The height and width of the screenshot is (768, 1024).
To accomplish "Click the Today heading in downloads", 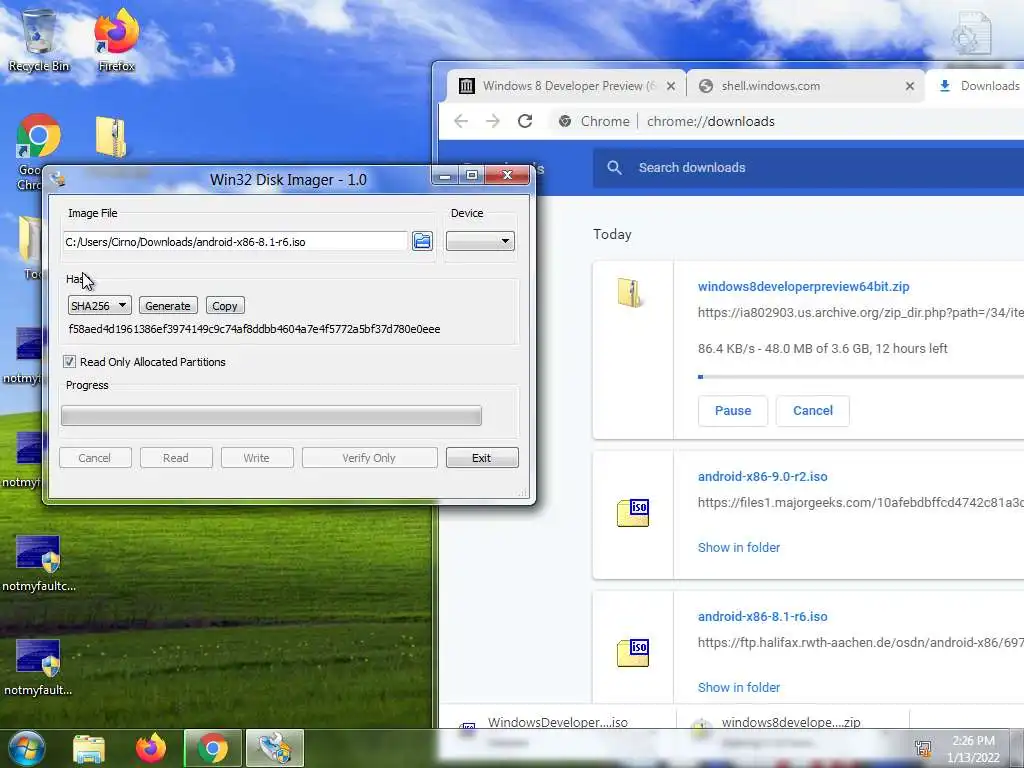I will [x=612, y=234].
